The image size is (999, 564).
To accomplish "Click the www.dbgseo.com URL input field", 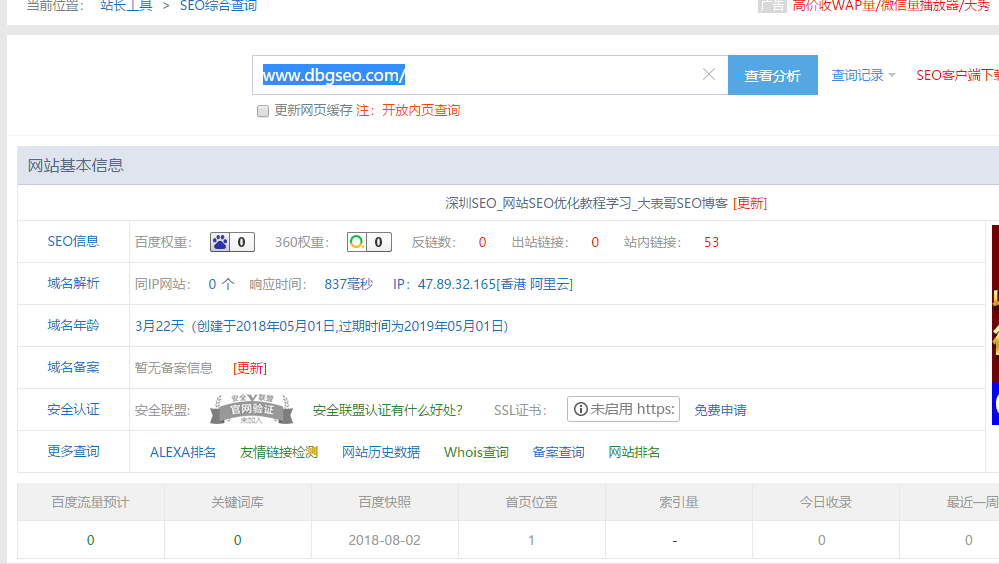I will pos(490,75).
